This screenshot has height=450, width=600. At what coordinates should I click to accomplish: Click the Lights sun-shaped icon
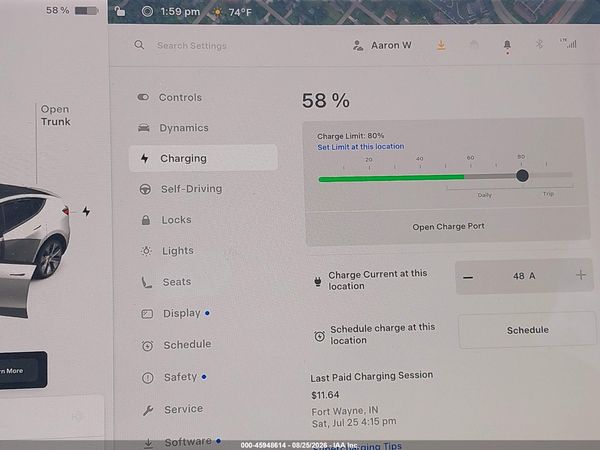(146, 251)
